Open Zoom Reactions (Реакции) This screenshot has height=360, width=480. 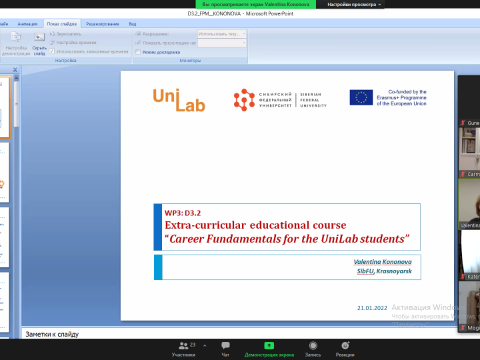[x=345, y=349]
